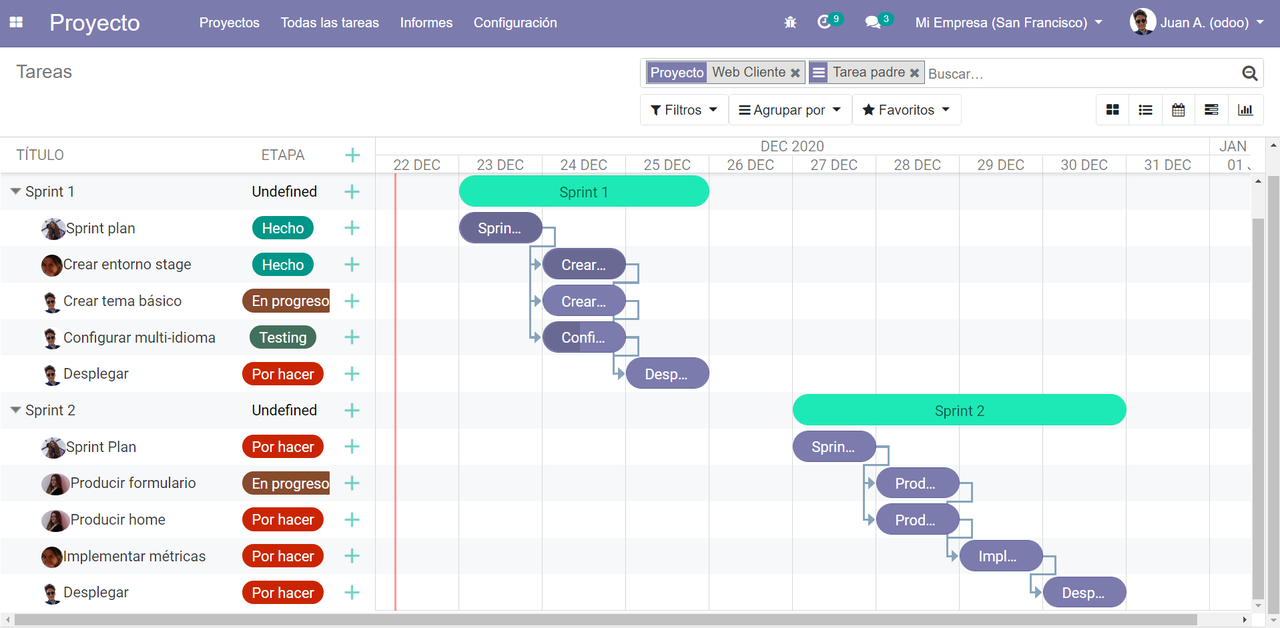Remove the Web Cliente project filter
The image size is (1280, 628).
pyautogui.click(x=796, y=73)
